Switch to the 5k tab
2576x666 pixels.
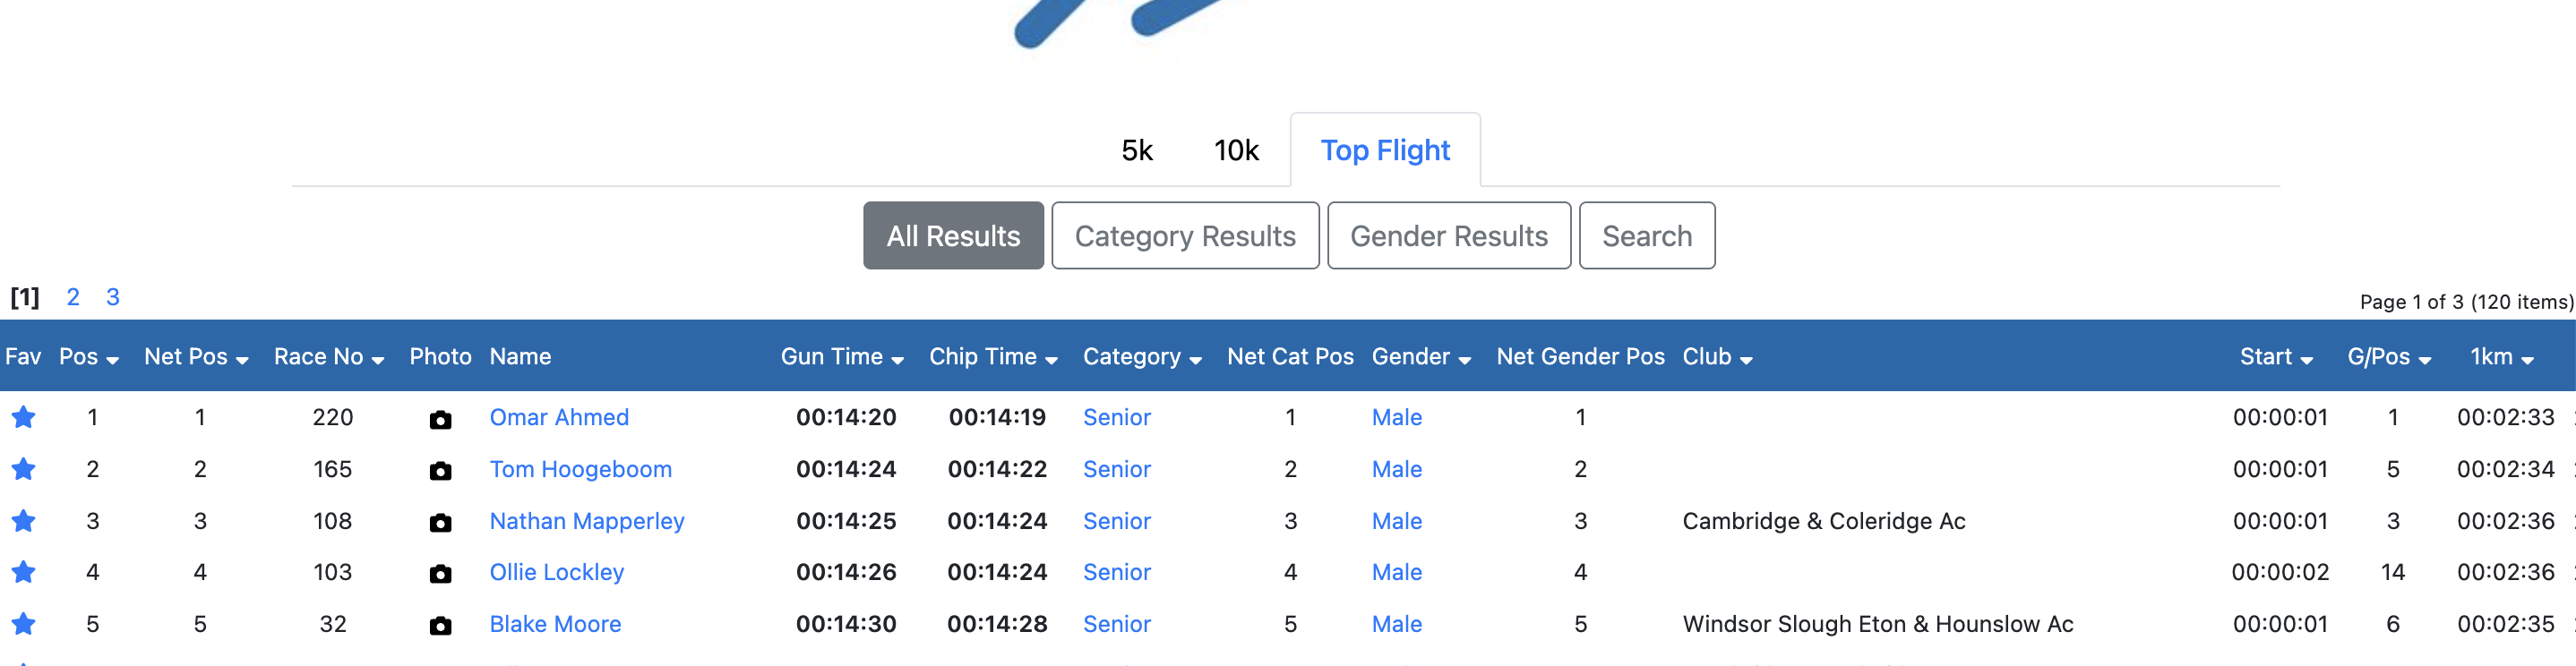click(1137, 150)
